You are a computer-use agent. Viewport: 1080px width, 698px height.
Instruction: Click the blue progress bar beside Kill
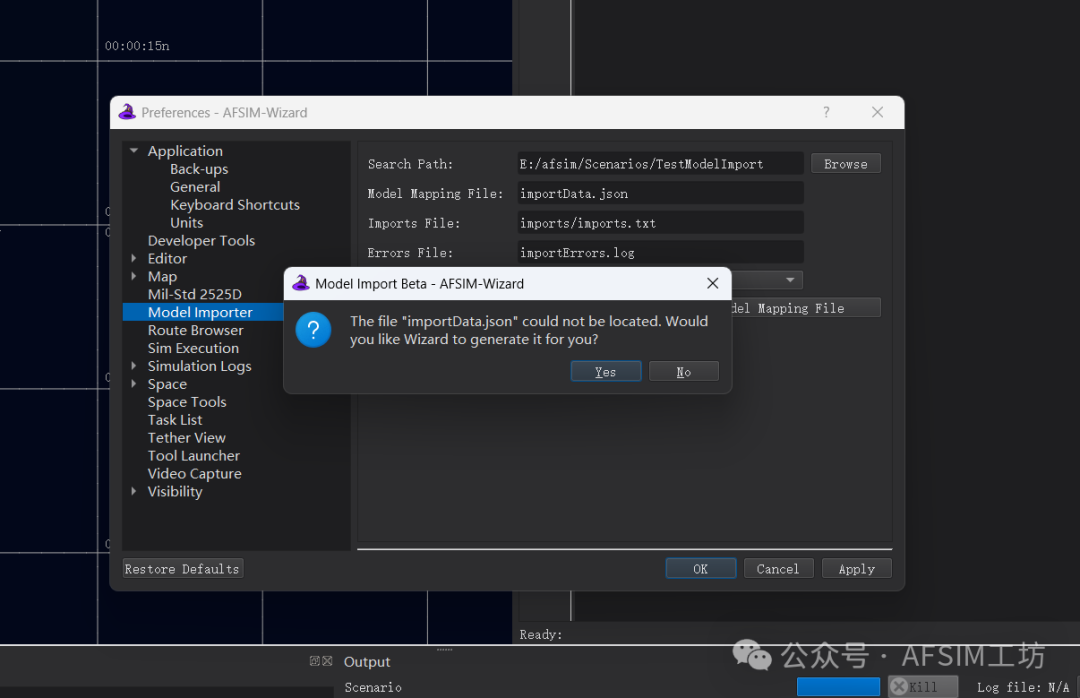pos(838,686)
